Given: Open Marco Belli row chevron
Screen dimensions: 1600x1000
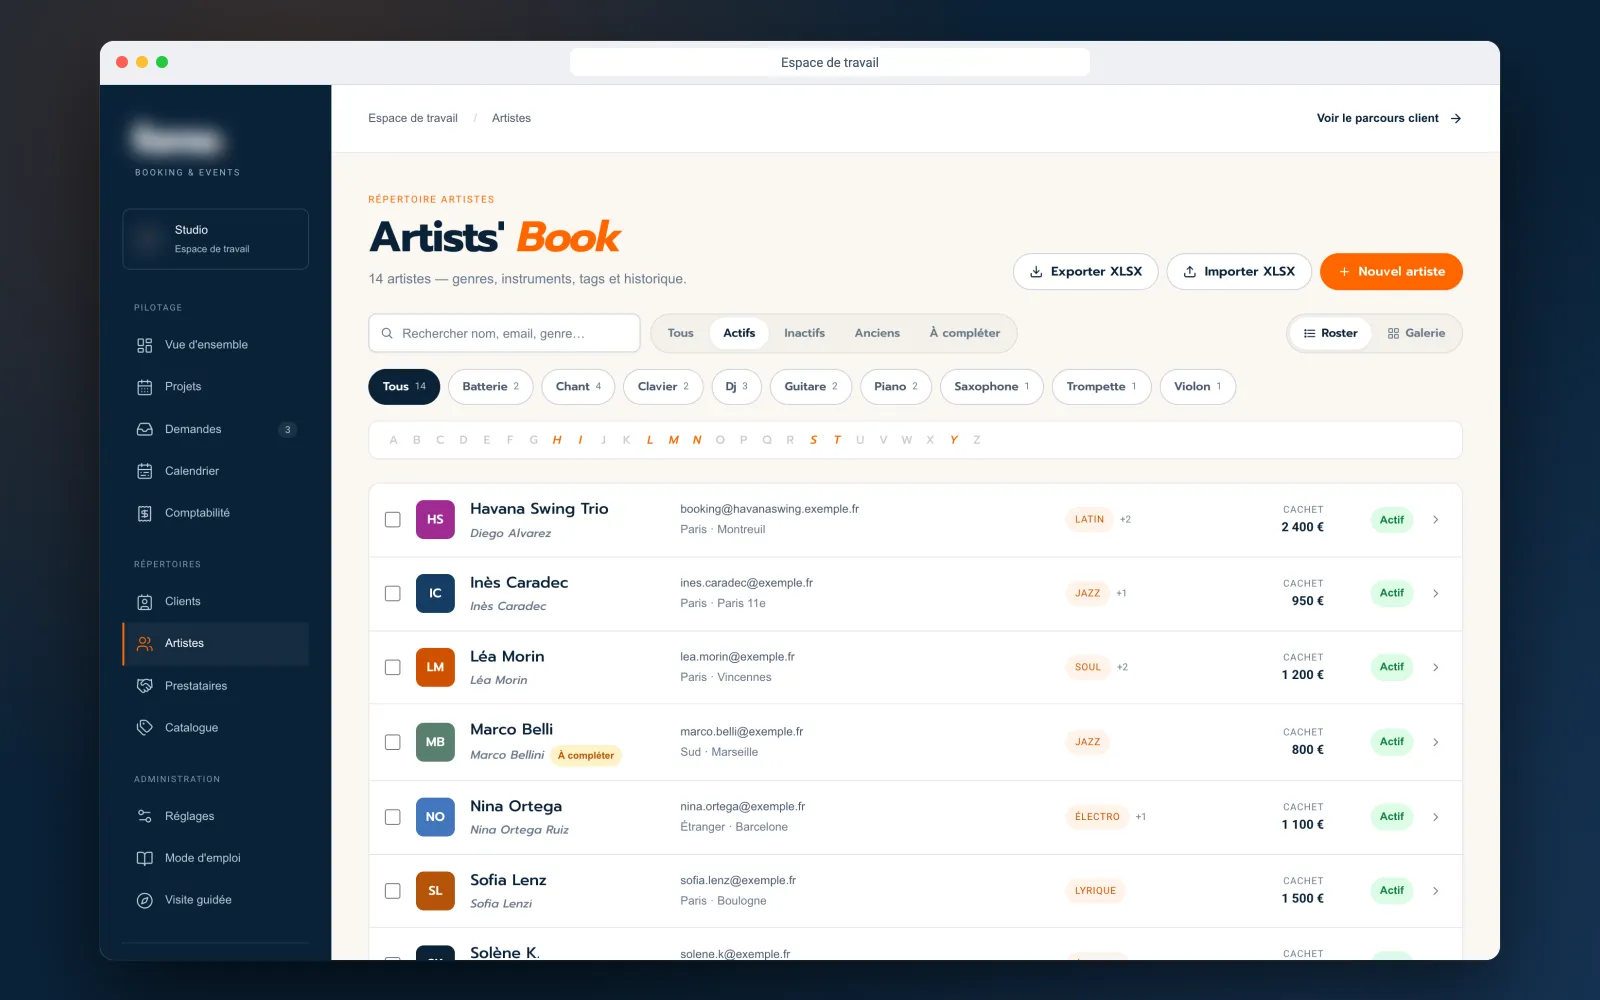Looking at the screenshot, I should pos(1436,742).
